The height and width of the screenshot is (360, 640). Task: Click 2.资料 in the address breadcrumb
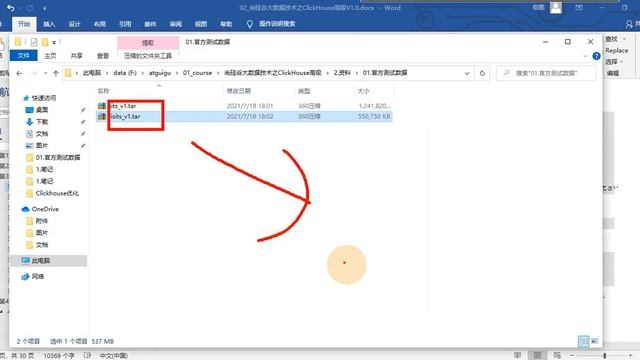click(342, 73)
